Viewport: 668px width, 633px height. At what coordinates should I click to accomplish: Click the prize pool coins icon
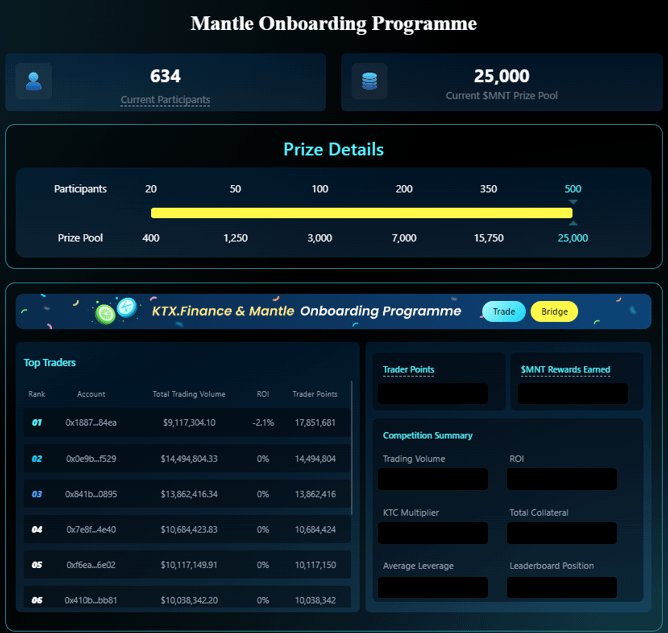[369, 82]
